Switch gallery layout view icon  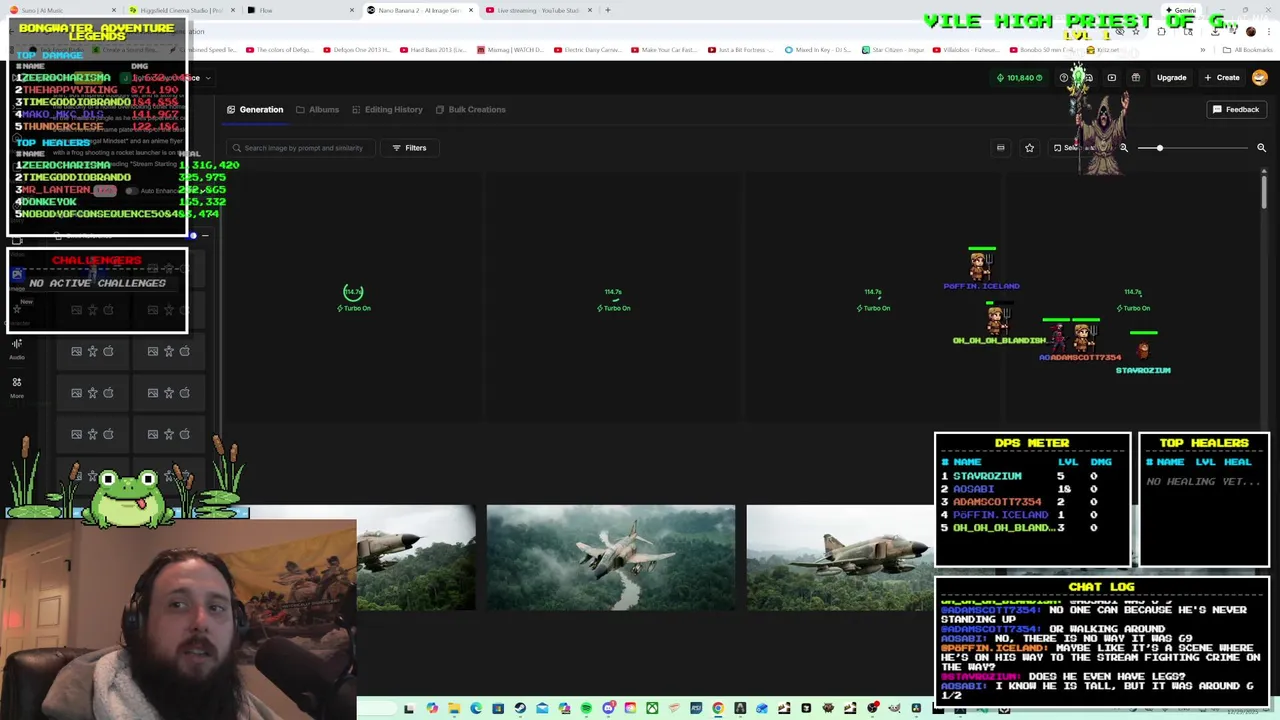point(1000,148)
